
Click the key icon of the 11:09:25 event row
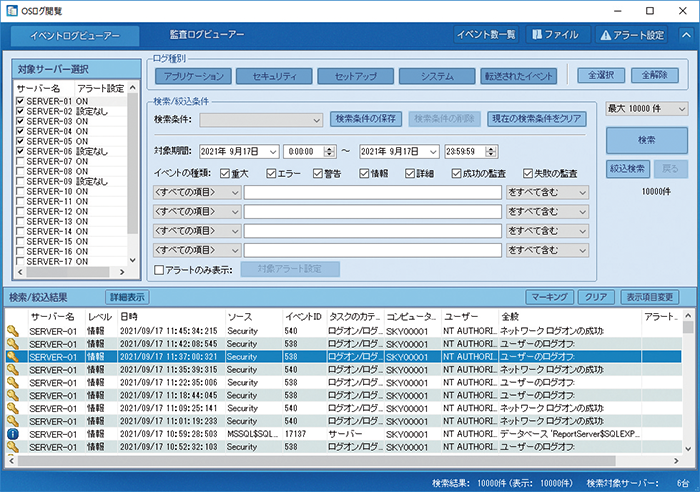(x=13, y=409)
